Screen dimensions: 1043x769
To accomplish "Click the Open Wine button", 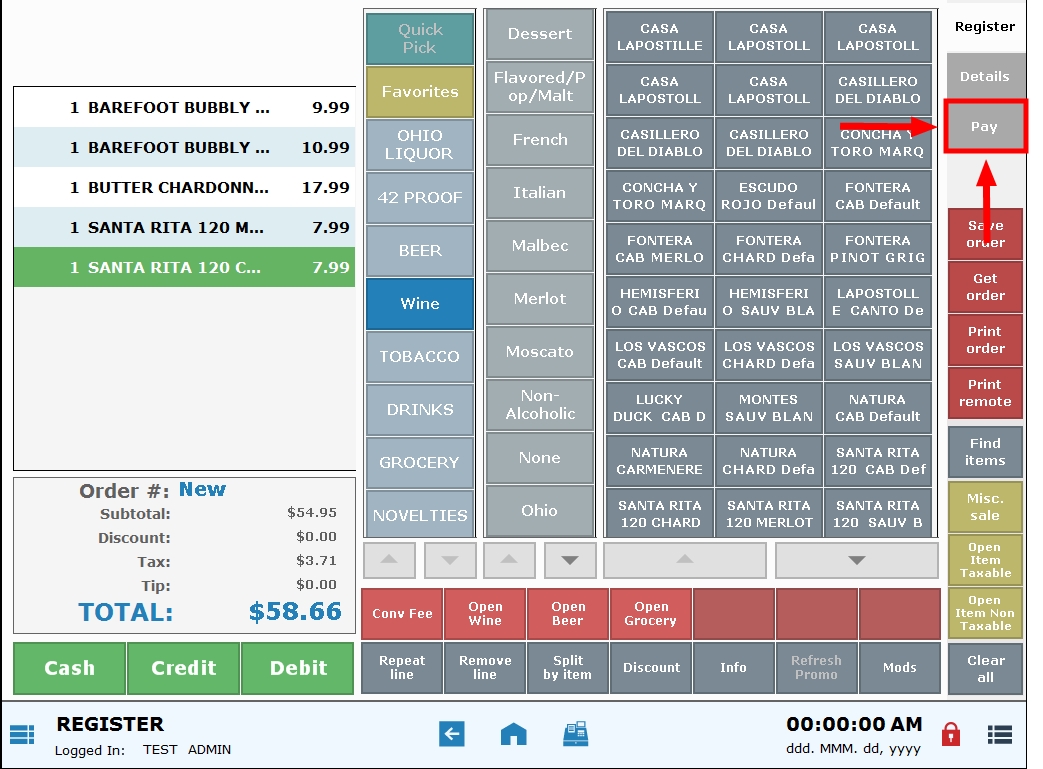I will click(x=485, y=614).
